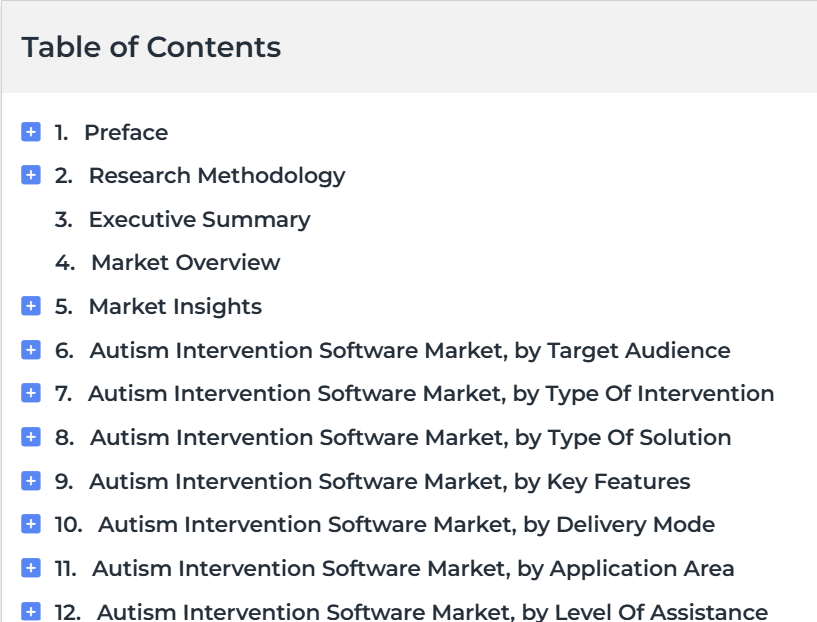Expand Research Methodology with its plus icon
The width and height of the screenshot is (817, 622).
point(31,175)
